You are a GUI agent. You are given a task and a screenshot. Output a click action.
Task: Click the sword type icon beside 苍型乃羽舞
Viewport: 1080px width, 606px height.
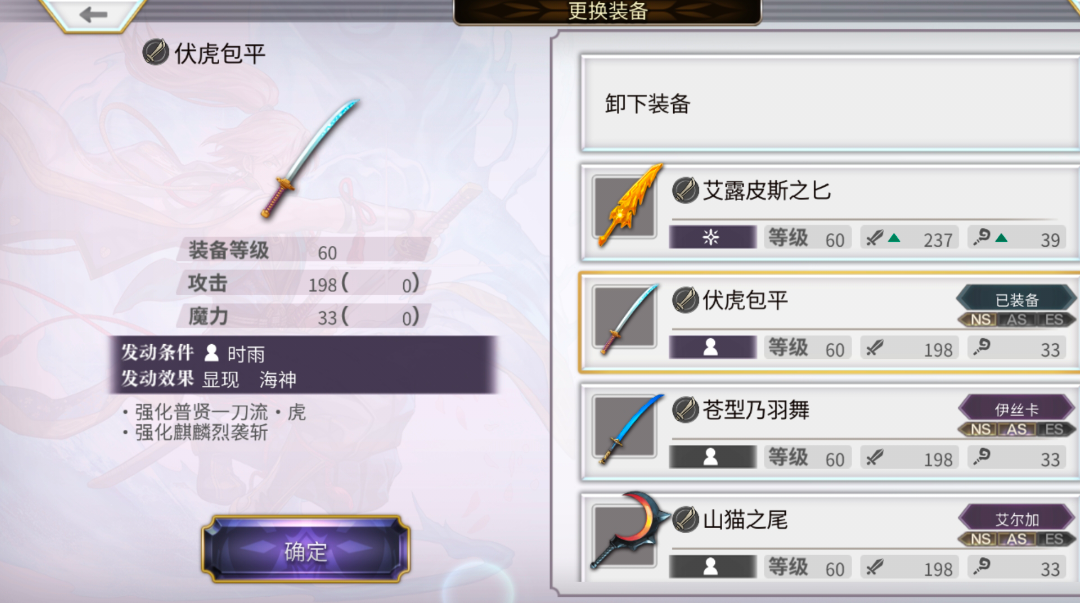pyautogui.click(x=685, y=410)
